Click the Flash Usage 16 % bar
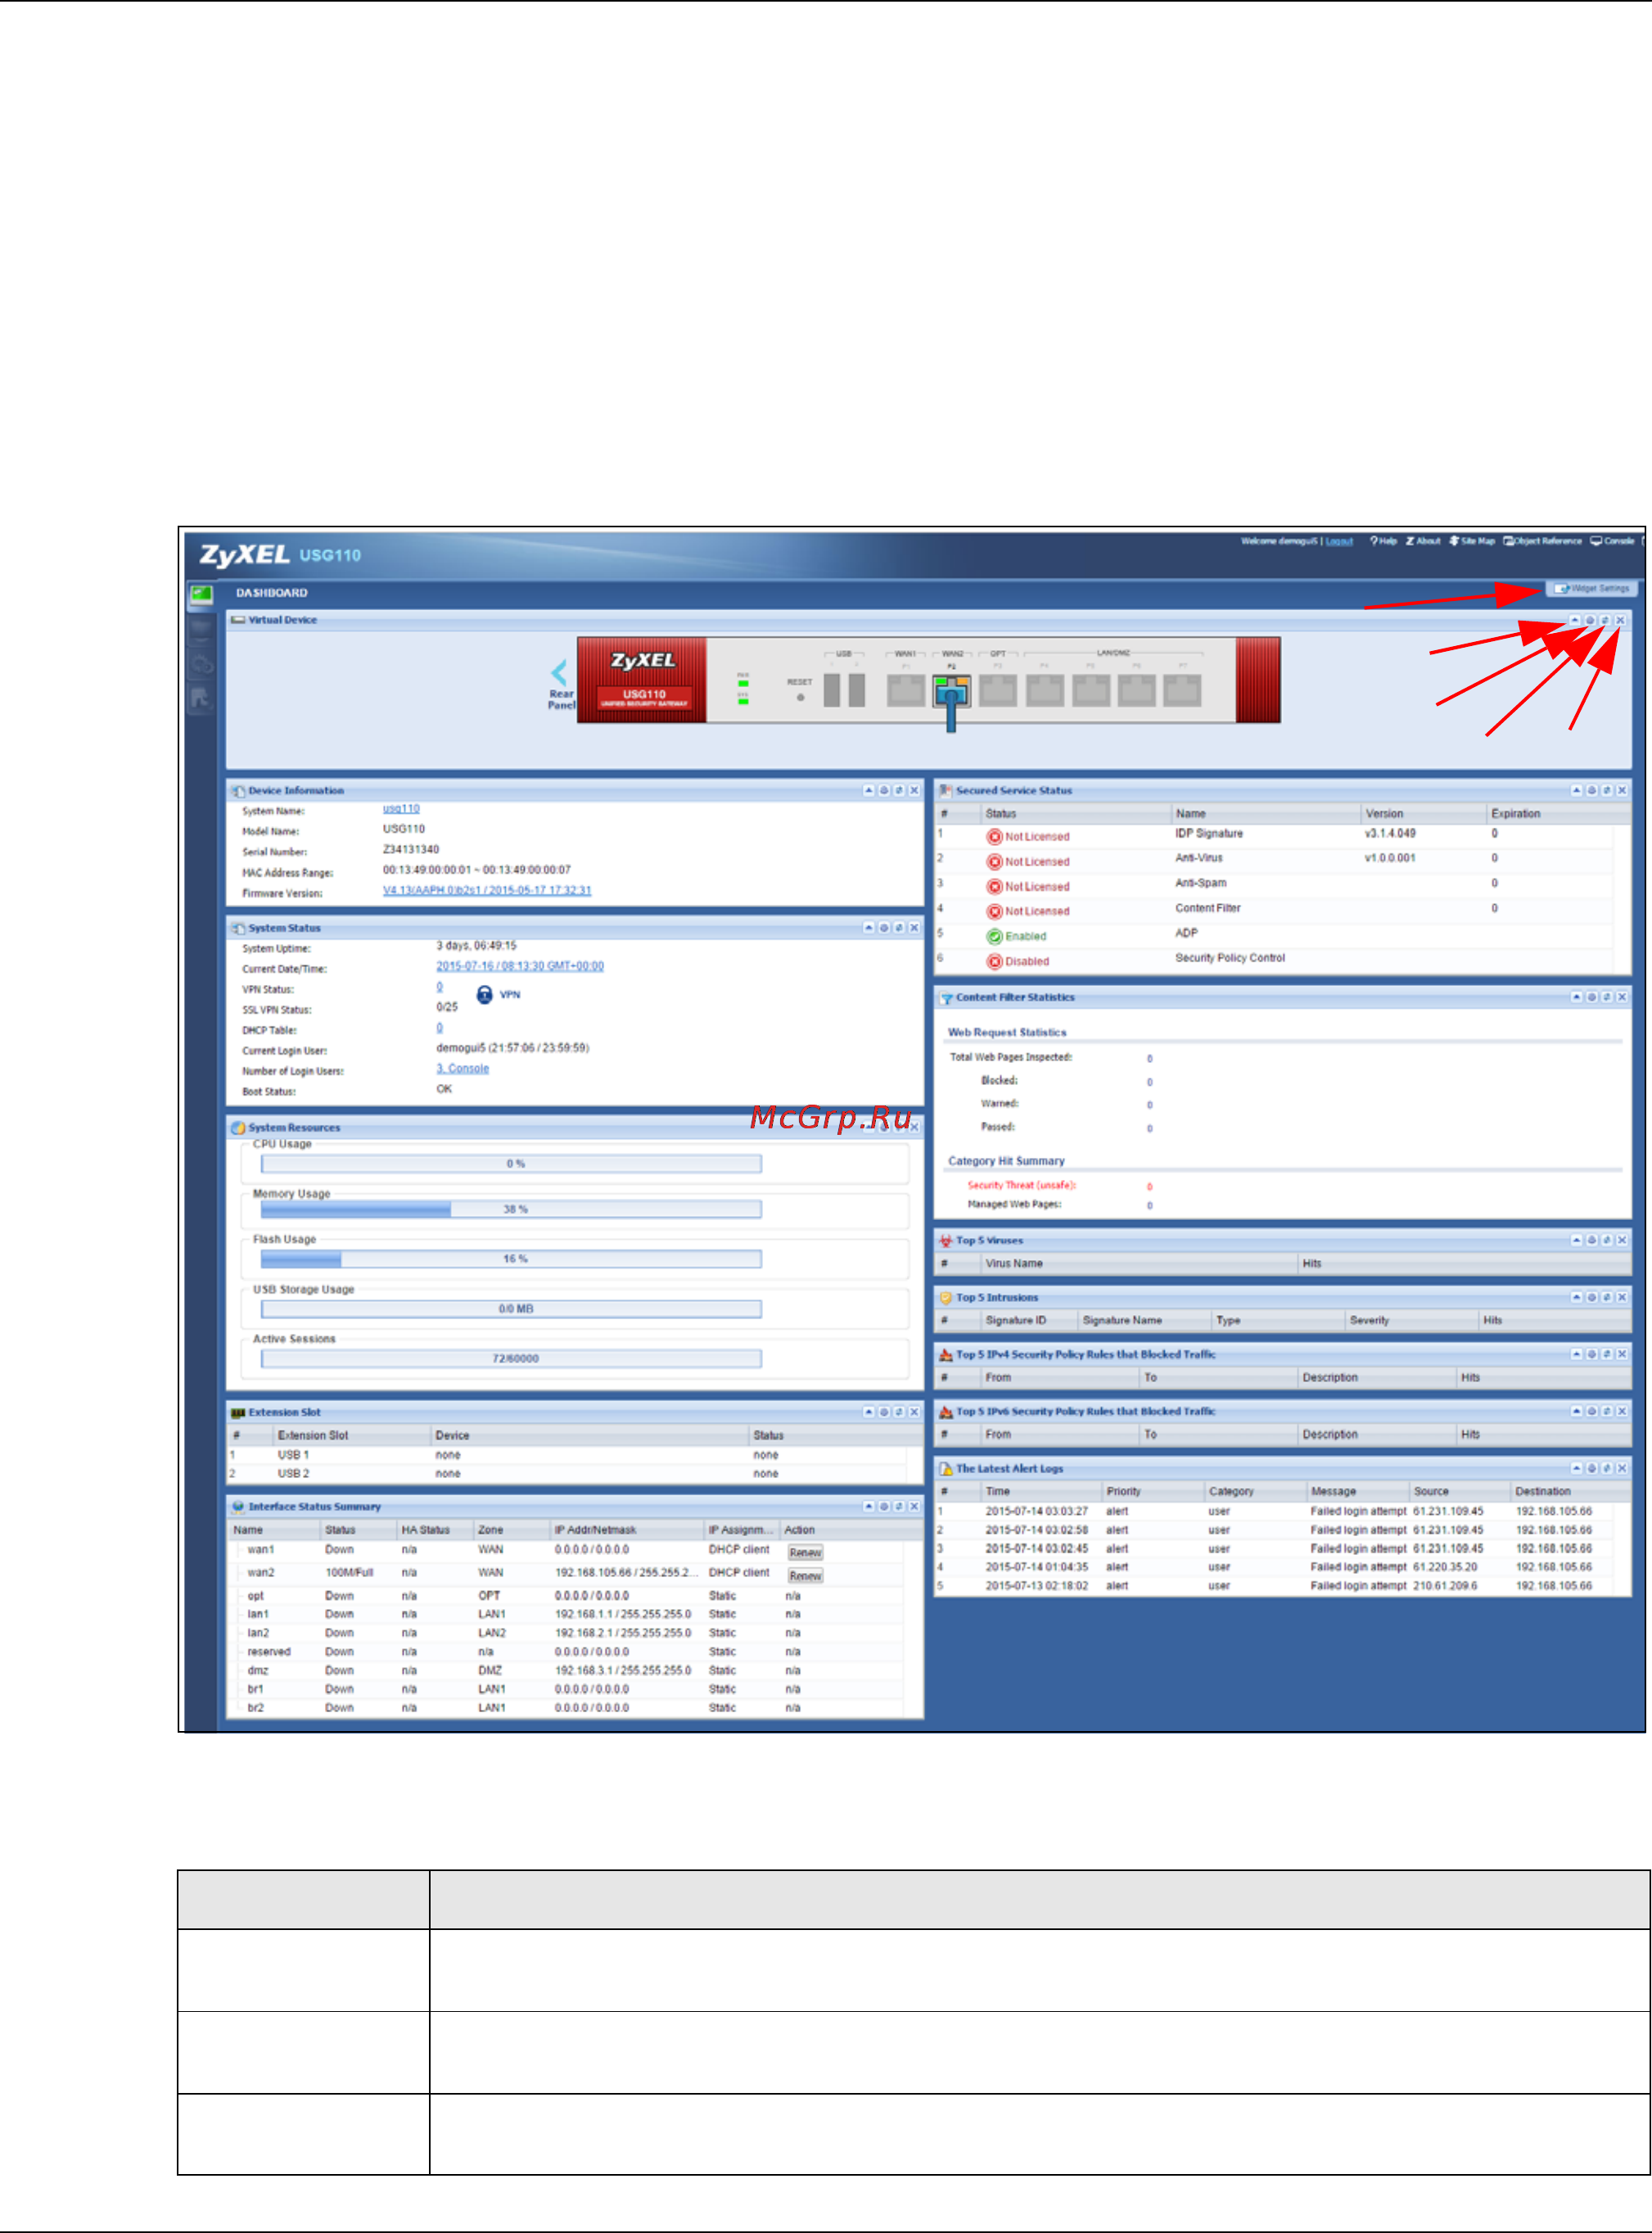 pyautogui.click(x=511, y=1259)
